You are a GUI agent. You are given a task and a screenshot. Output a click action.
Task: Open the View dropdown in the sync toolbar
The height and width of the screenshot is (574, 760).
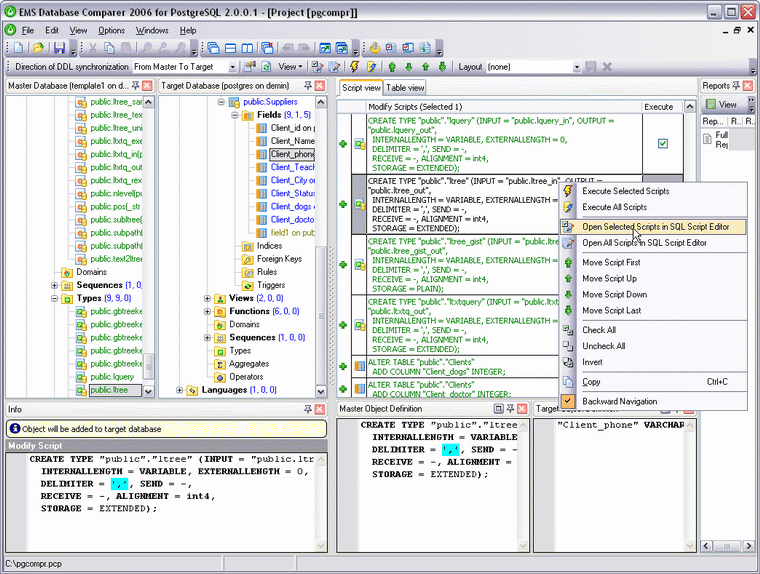290,67
